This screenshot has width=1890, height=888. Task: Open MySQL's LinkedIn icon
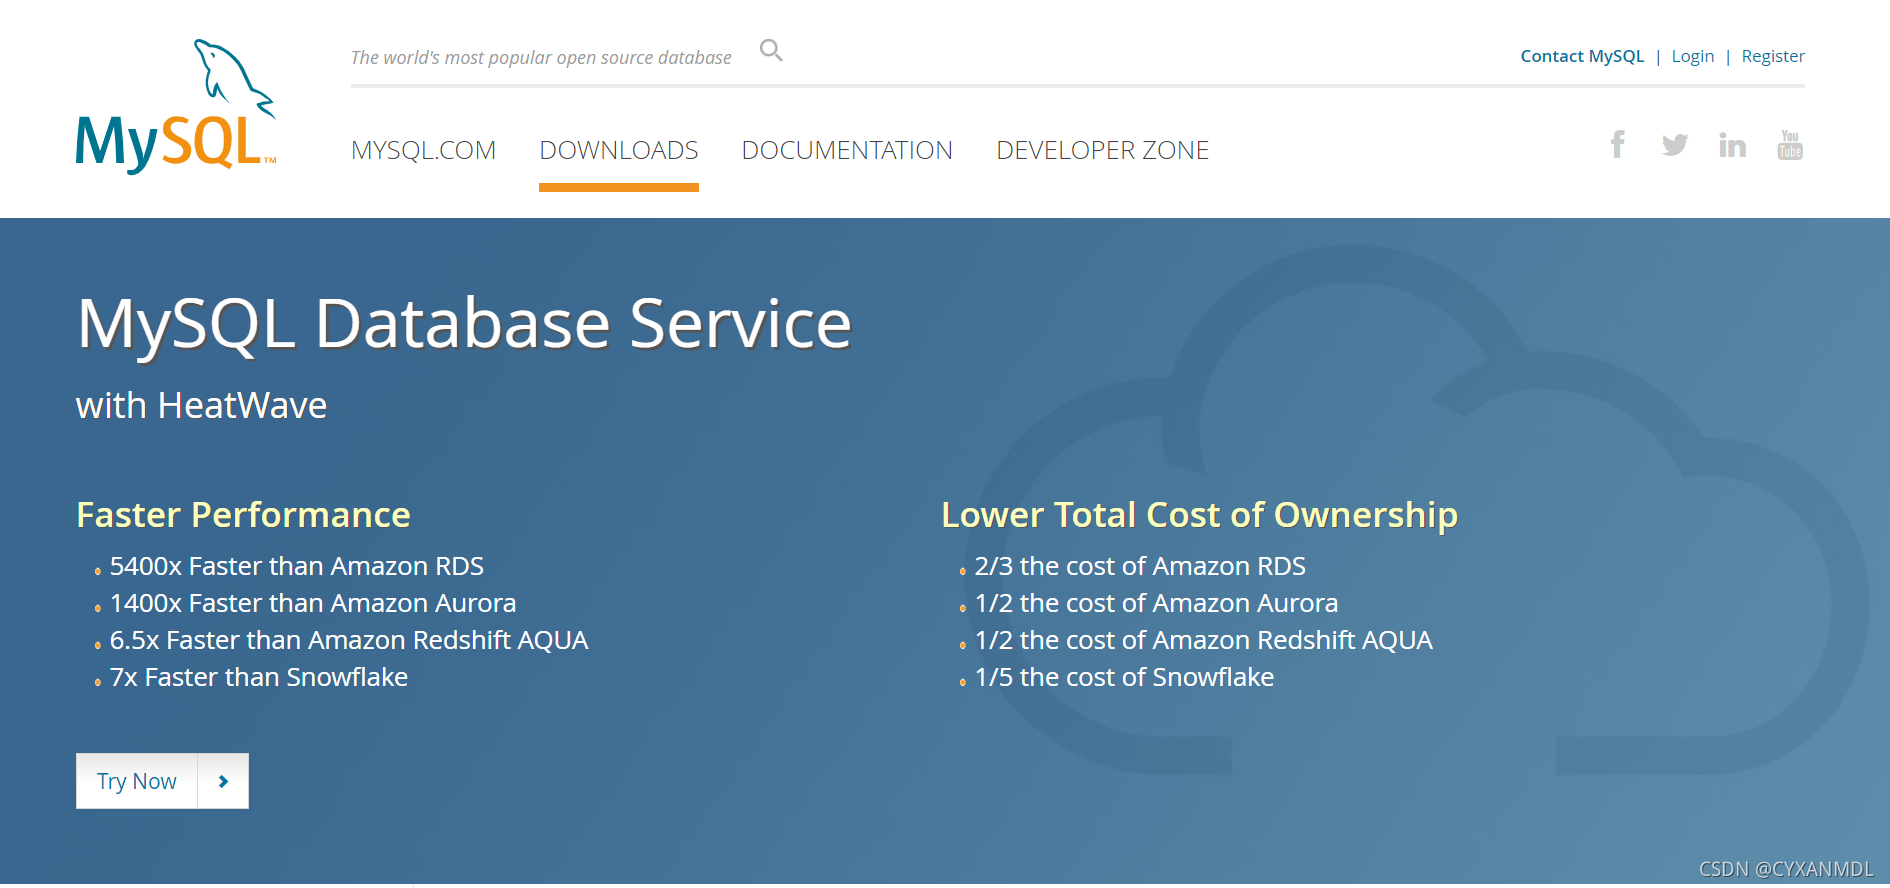pyautogui.click(x=1732, y=145)
